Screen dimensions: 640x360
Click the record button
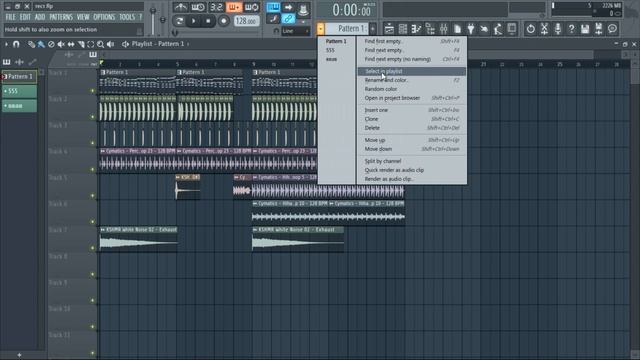point(224,21)
